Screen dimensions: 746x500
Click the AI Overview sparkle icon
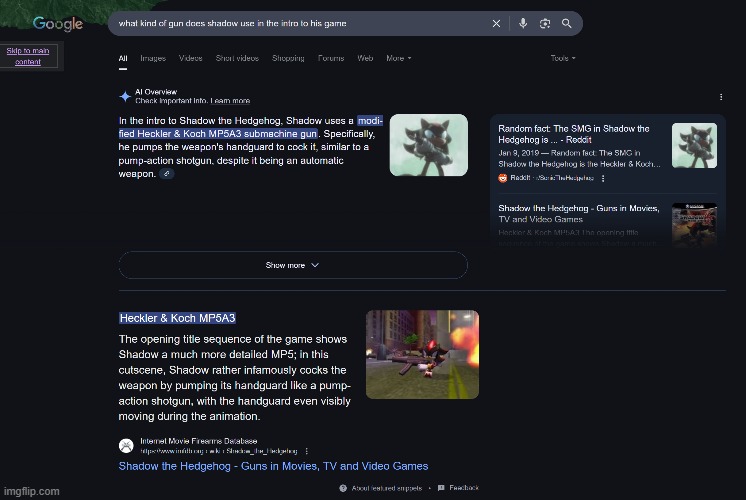pyautogui.click(x=125, y=97)
